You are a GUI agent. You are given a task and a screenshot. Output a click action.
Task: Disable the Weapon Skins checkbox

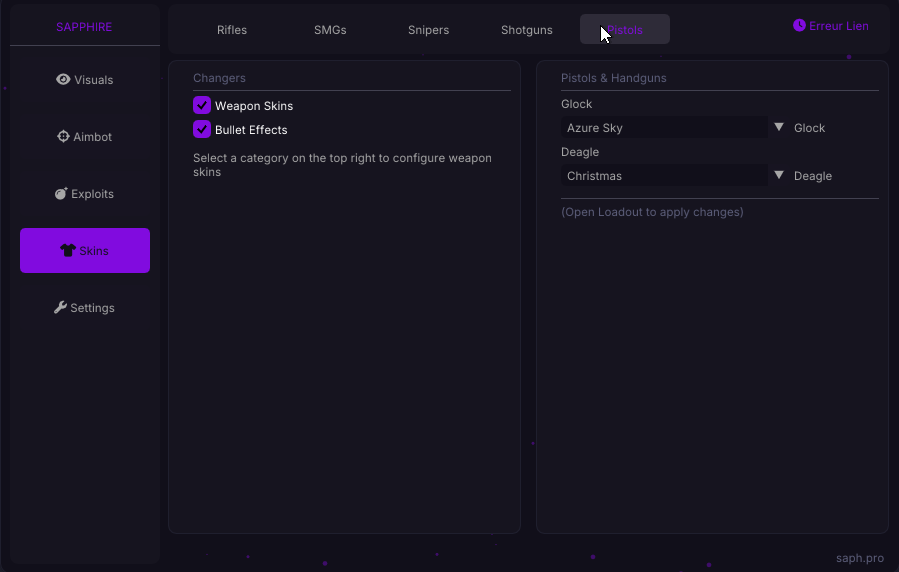point(202,105)
